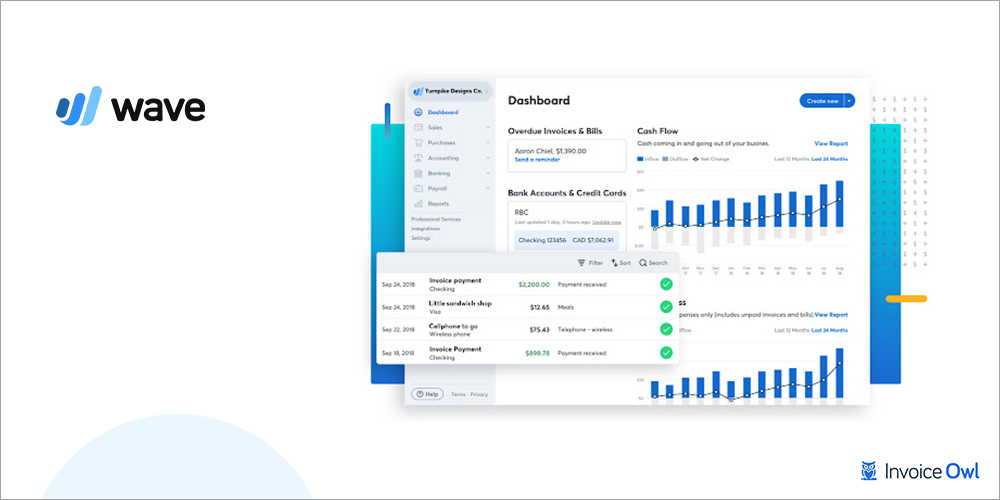Open the Create new dropdown arrow
This screenshot has width=1000, height=500.
point(850,100)
